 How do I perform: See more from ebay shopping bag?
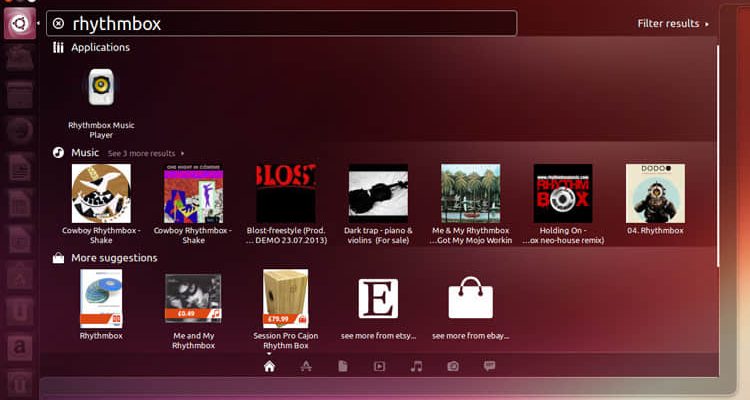(x=471, y=309)
